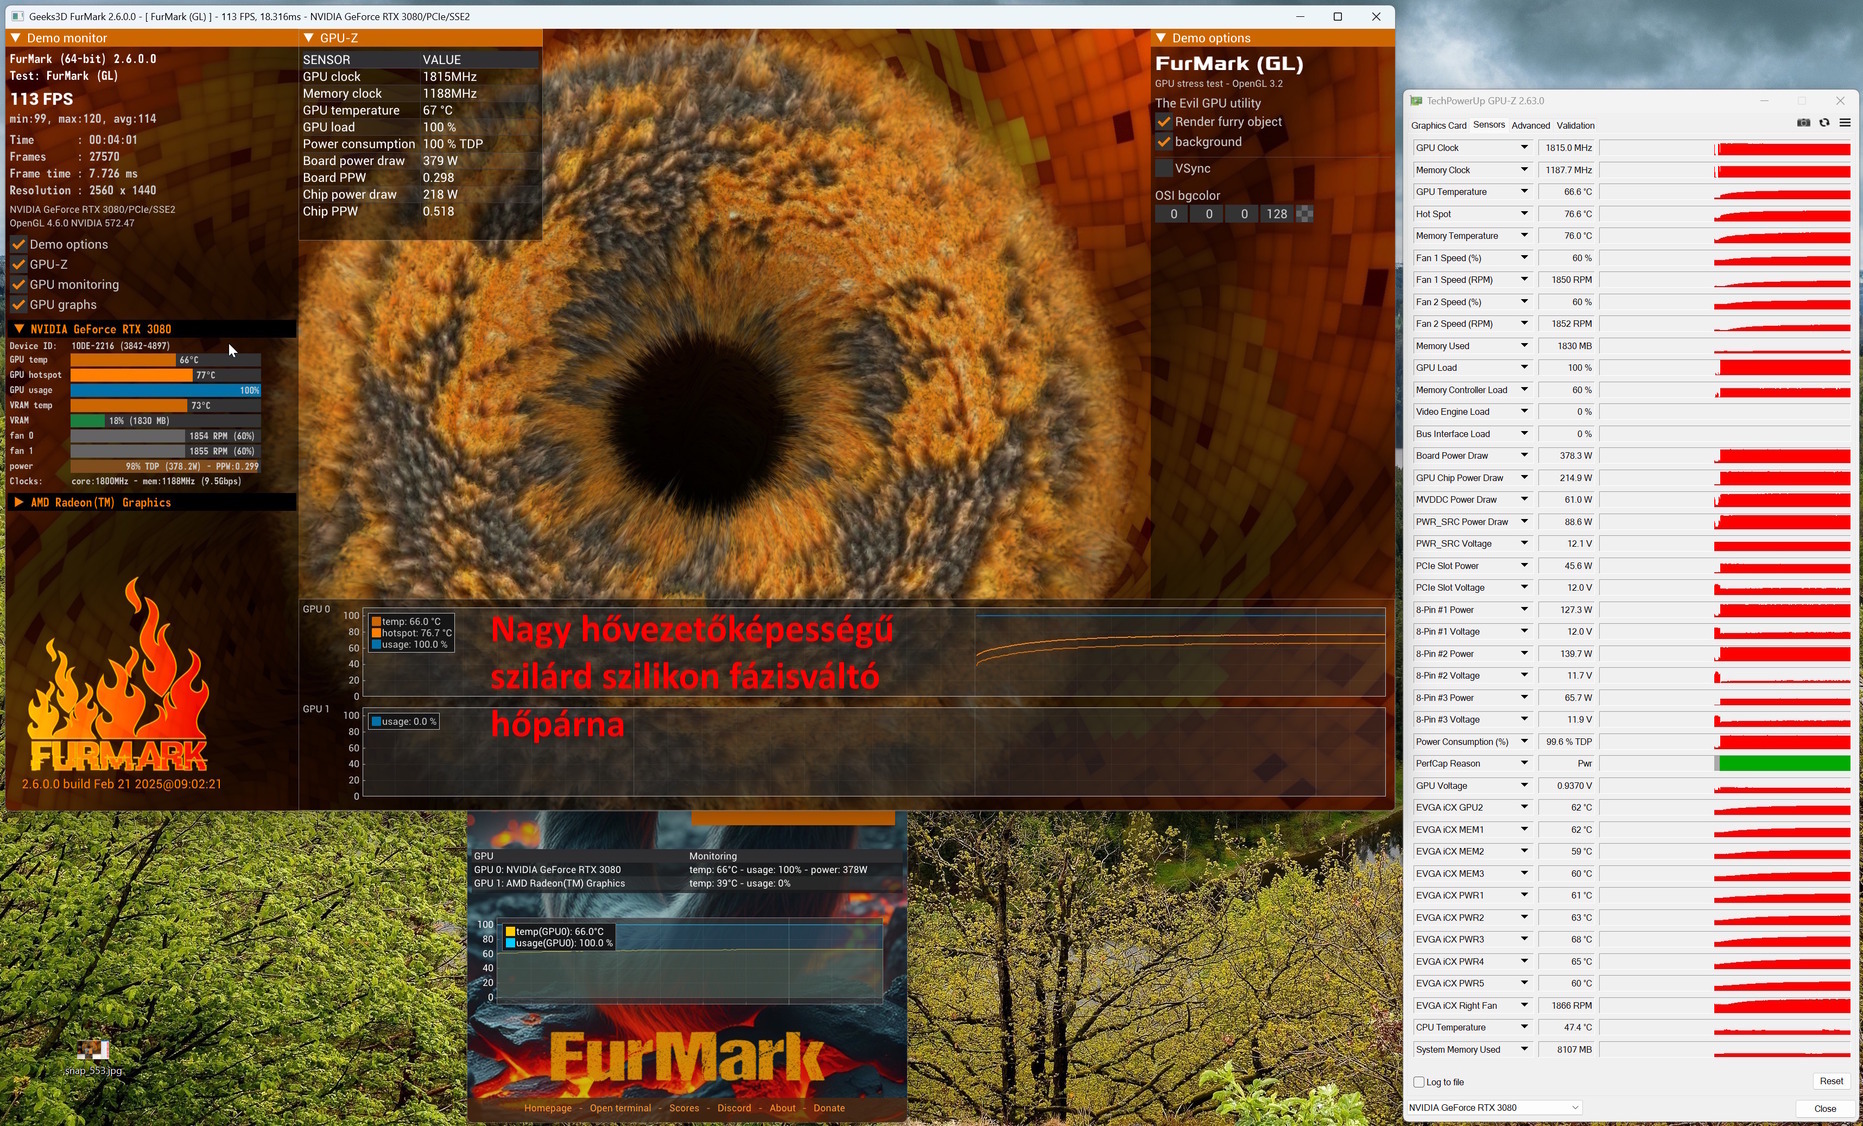Switch to the Graphics Card tab
The width and height of the screenshot is (1863, 1126).
(1438, 126)
